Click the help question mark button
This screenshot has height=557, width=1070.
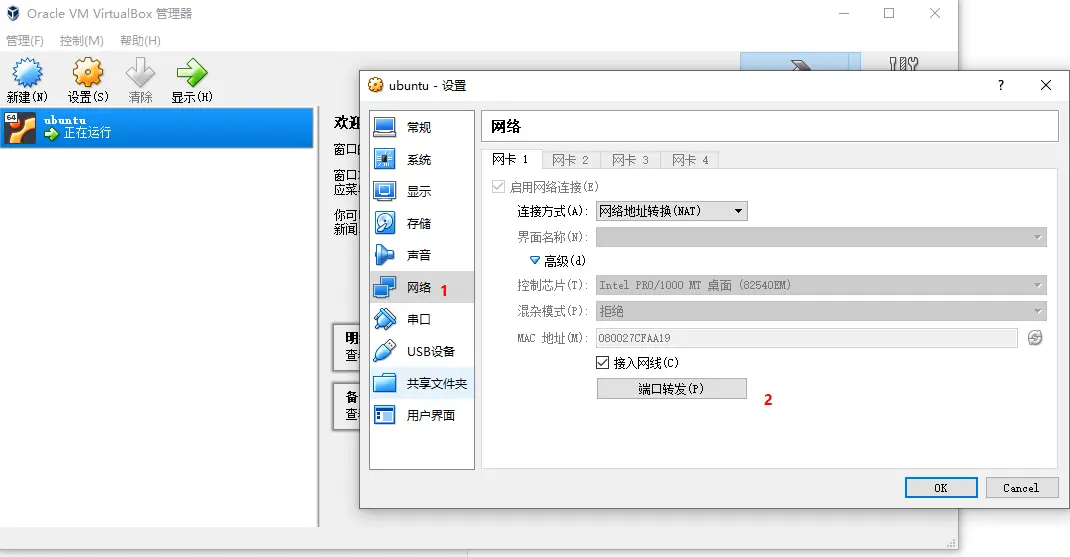point(1000,85)
